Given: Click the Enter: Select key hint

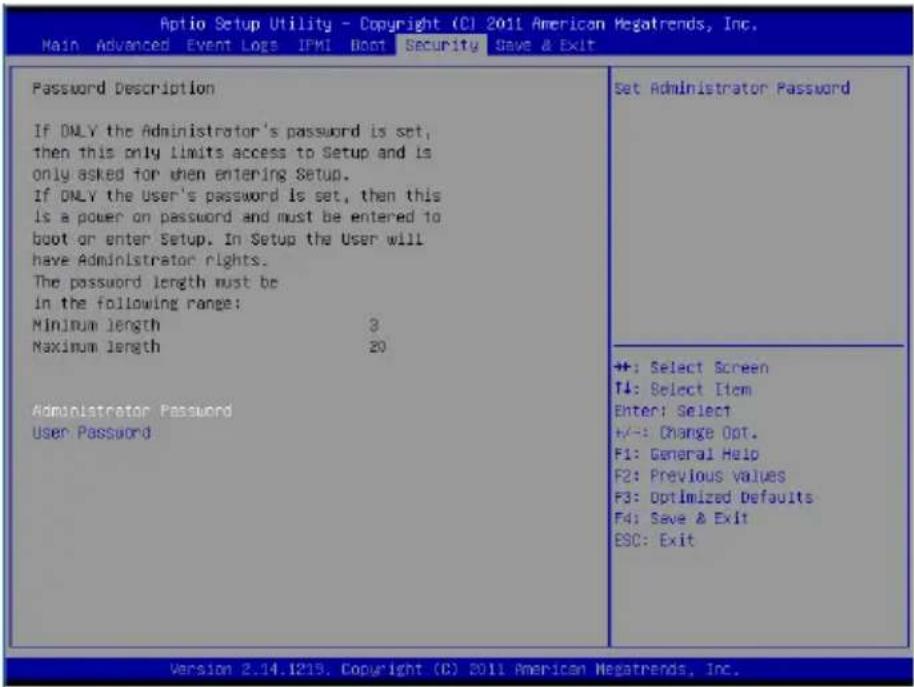Looking at the screenshot, I should (x=672, y=411).
